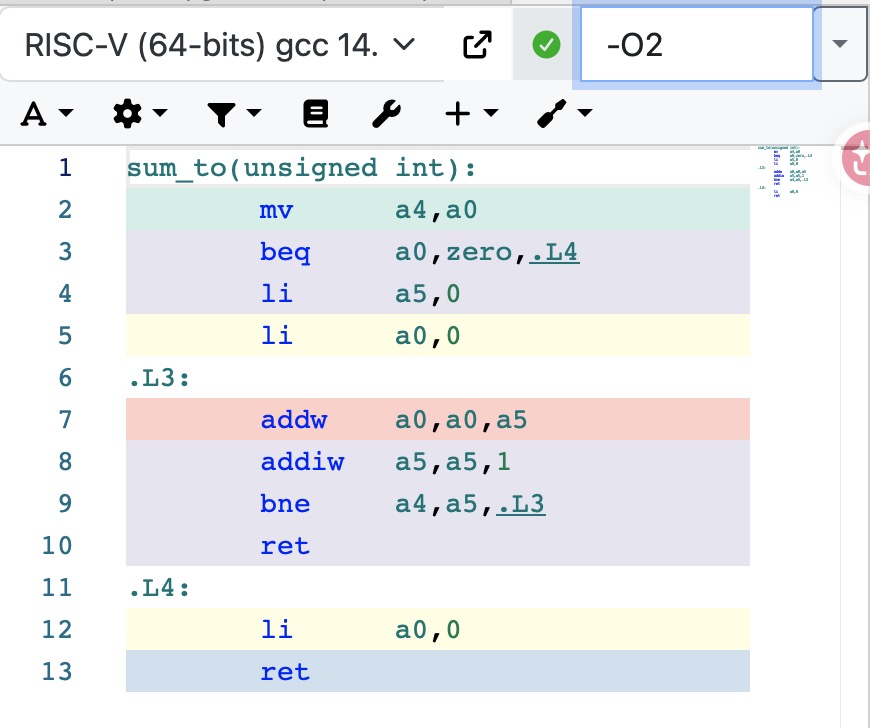
Task: Click the -O2 compiler options field
Action: click(x=696, y=44)
